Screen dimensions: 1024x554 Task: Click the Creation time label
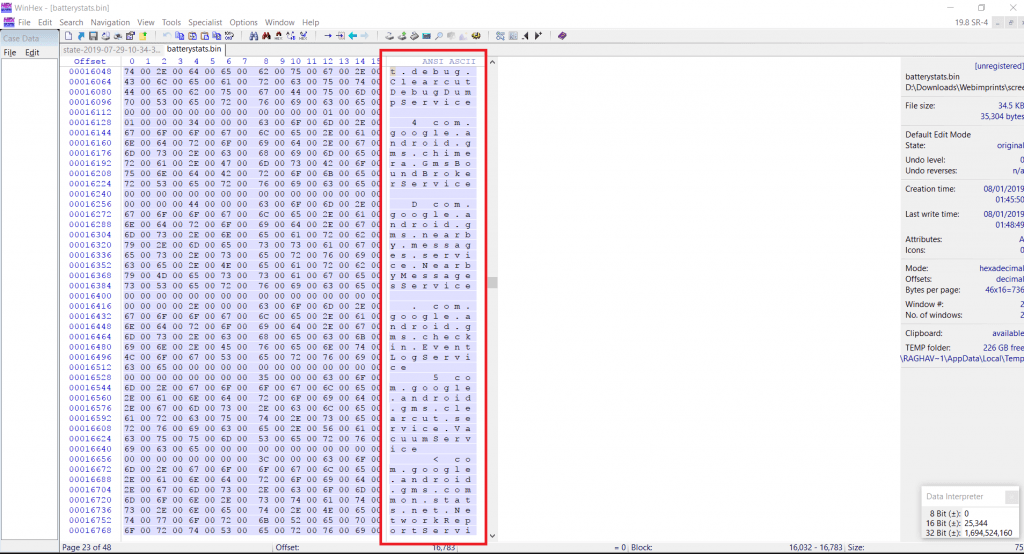(930, 189)
